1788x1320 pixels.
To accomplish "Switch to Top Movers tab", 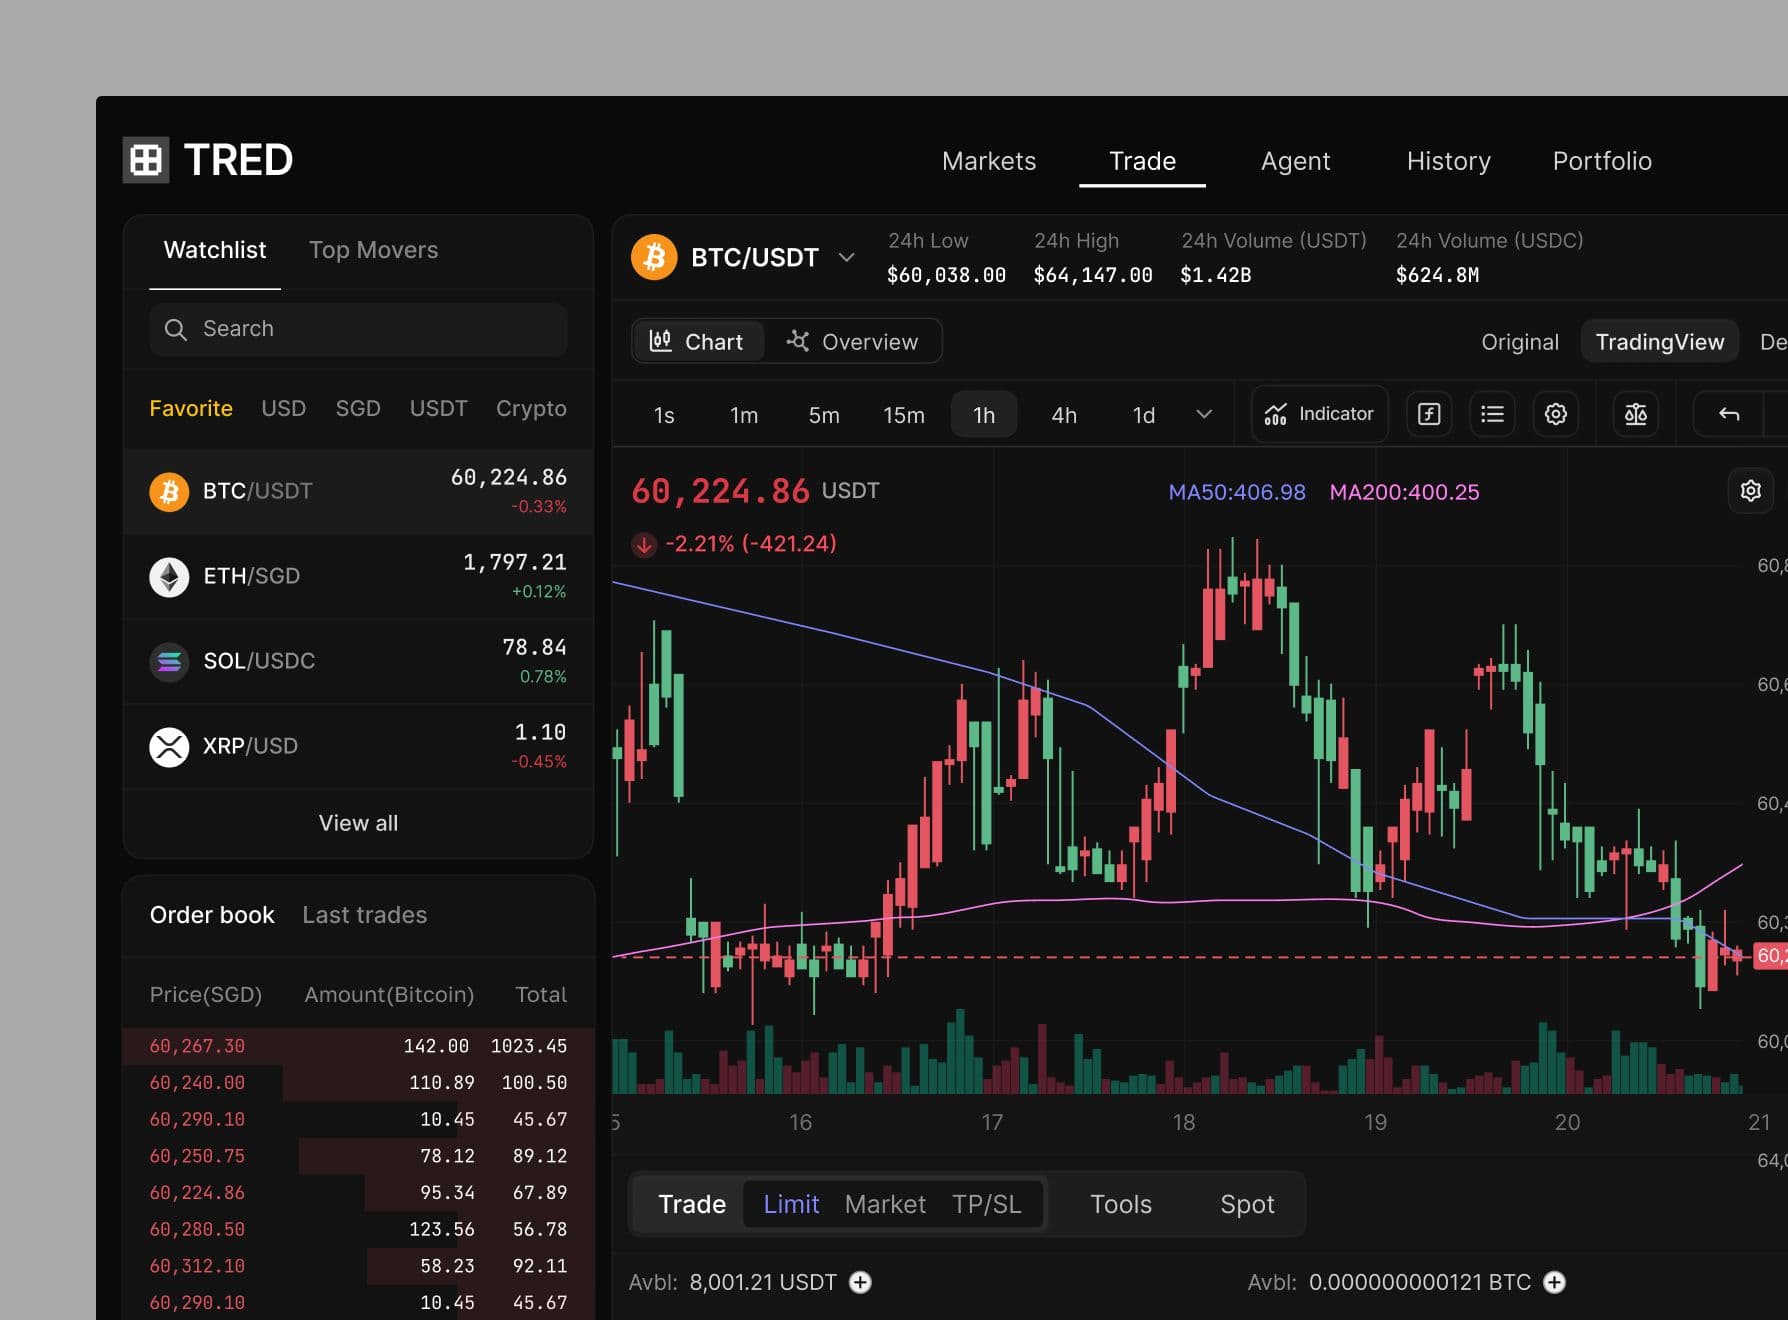I will pyautogui.click(x=373, y=250).
